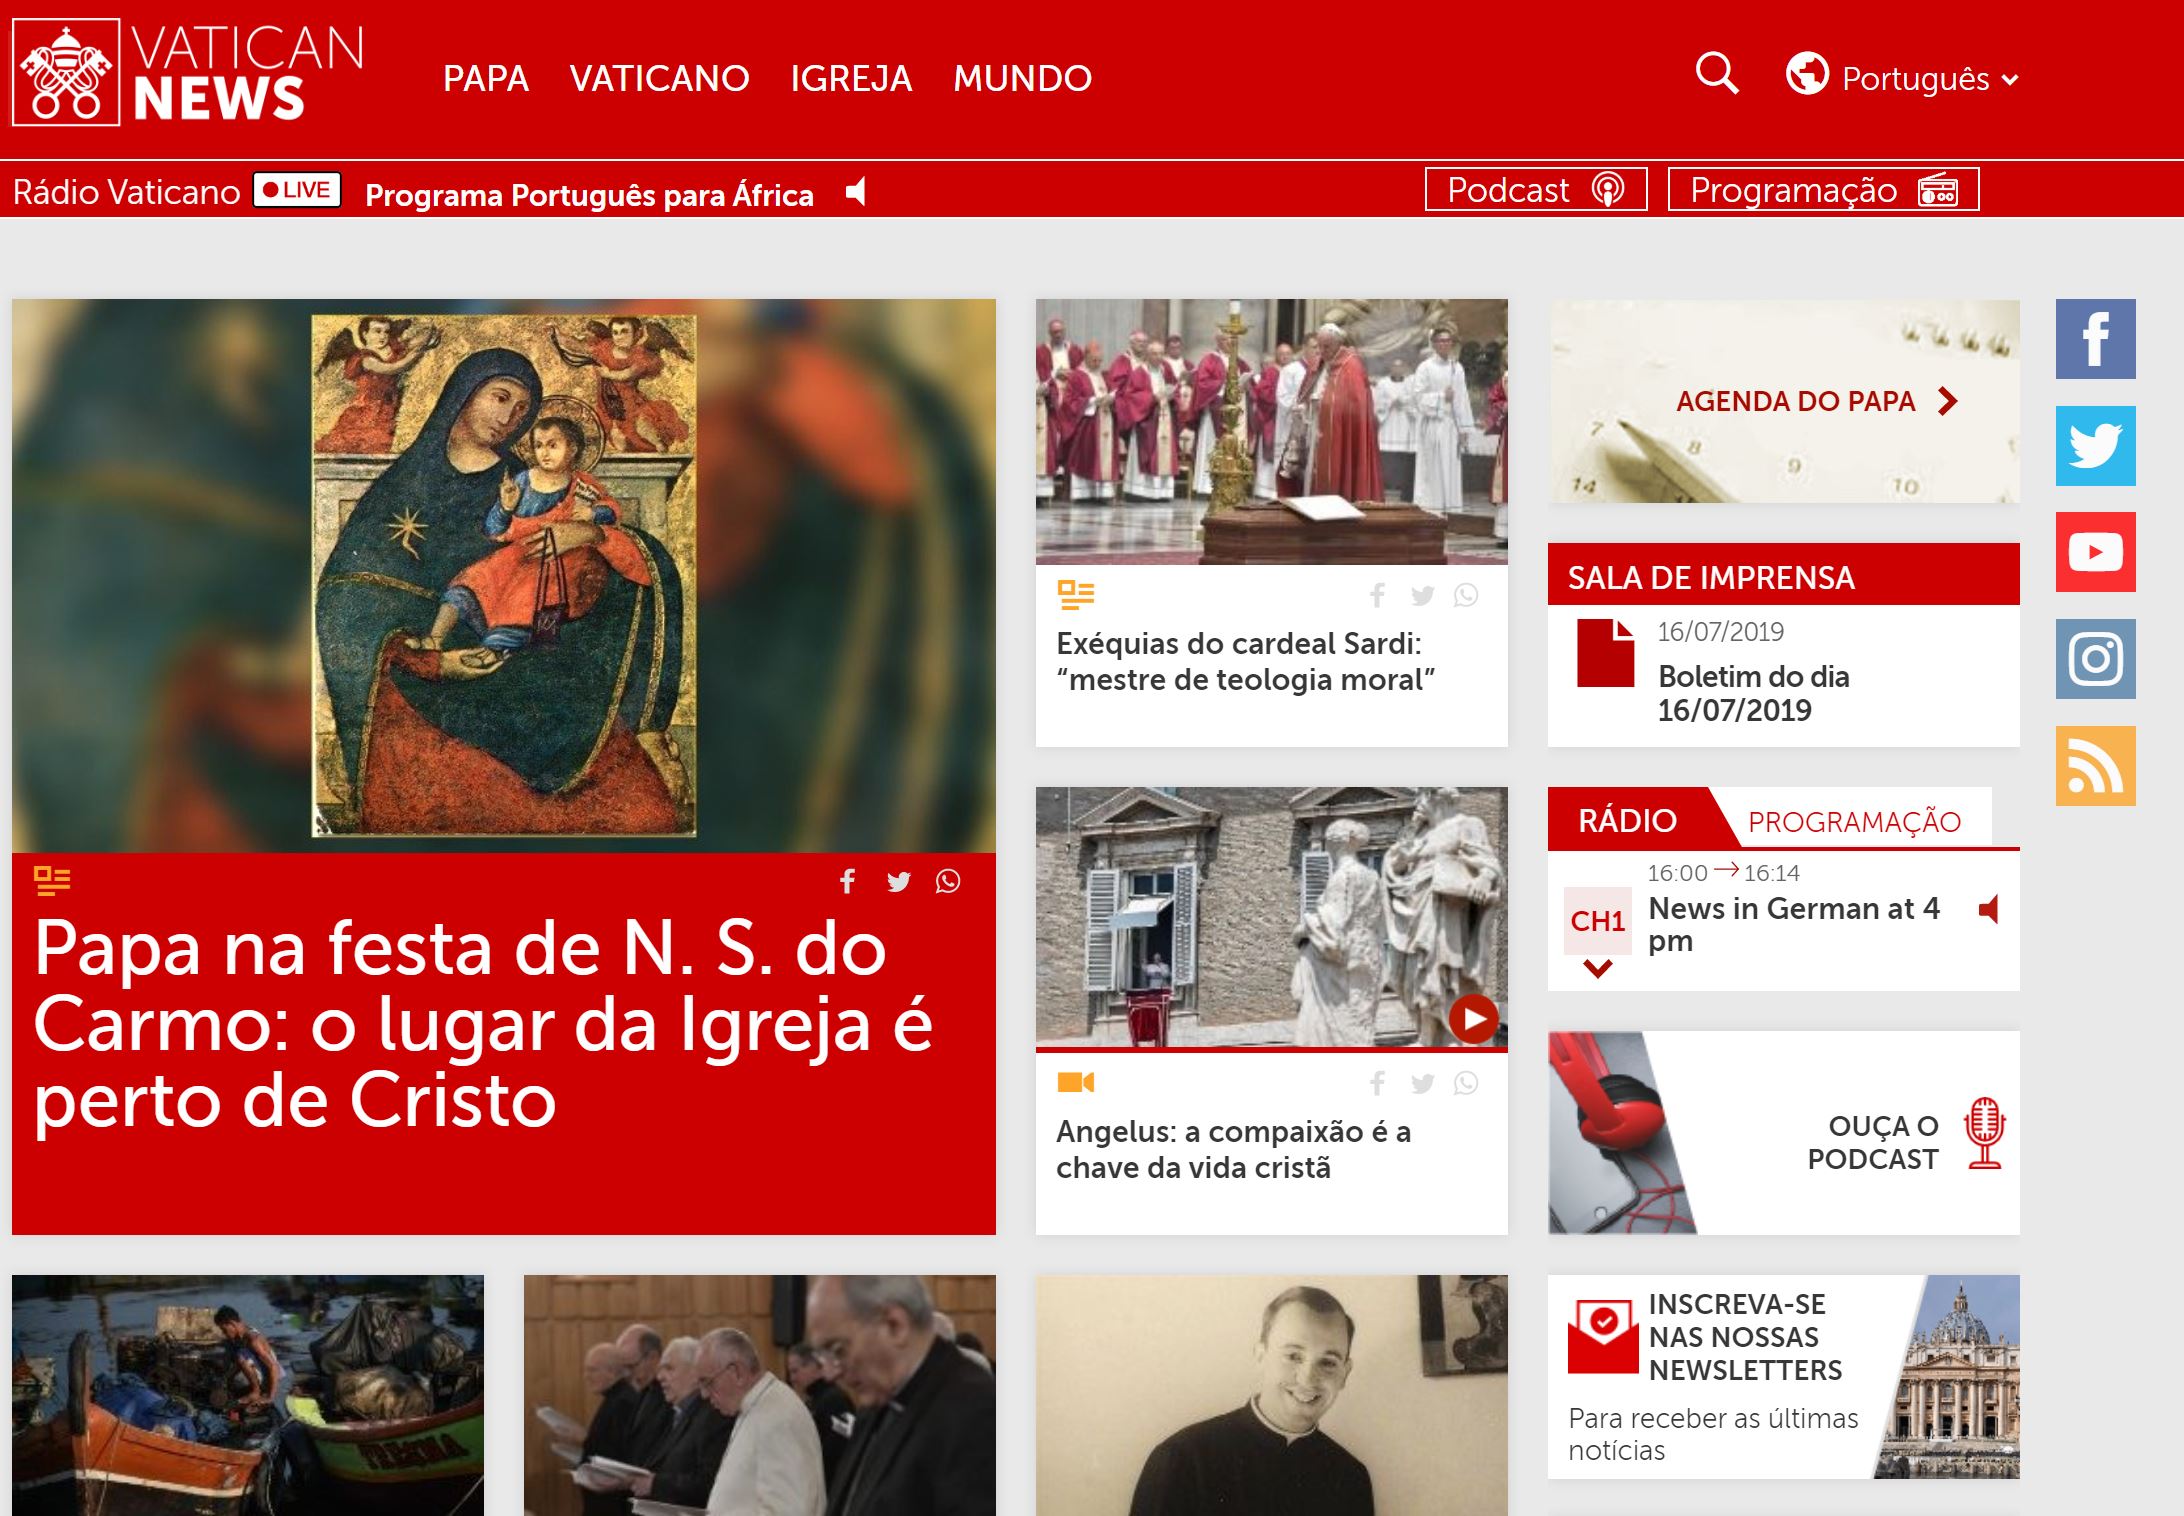Open the Twitter sidebar icon
This screenshot has height=1516, width=2184.
(x=2095, y=446)
